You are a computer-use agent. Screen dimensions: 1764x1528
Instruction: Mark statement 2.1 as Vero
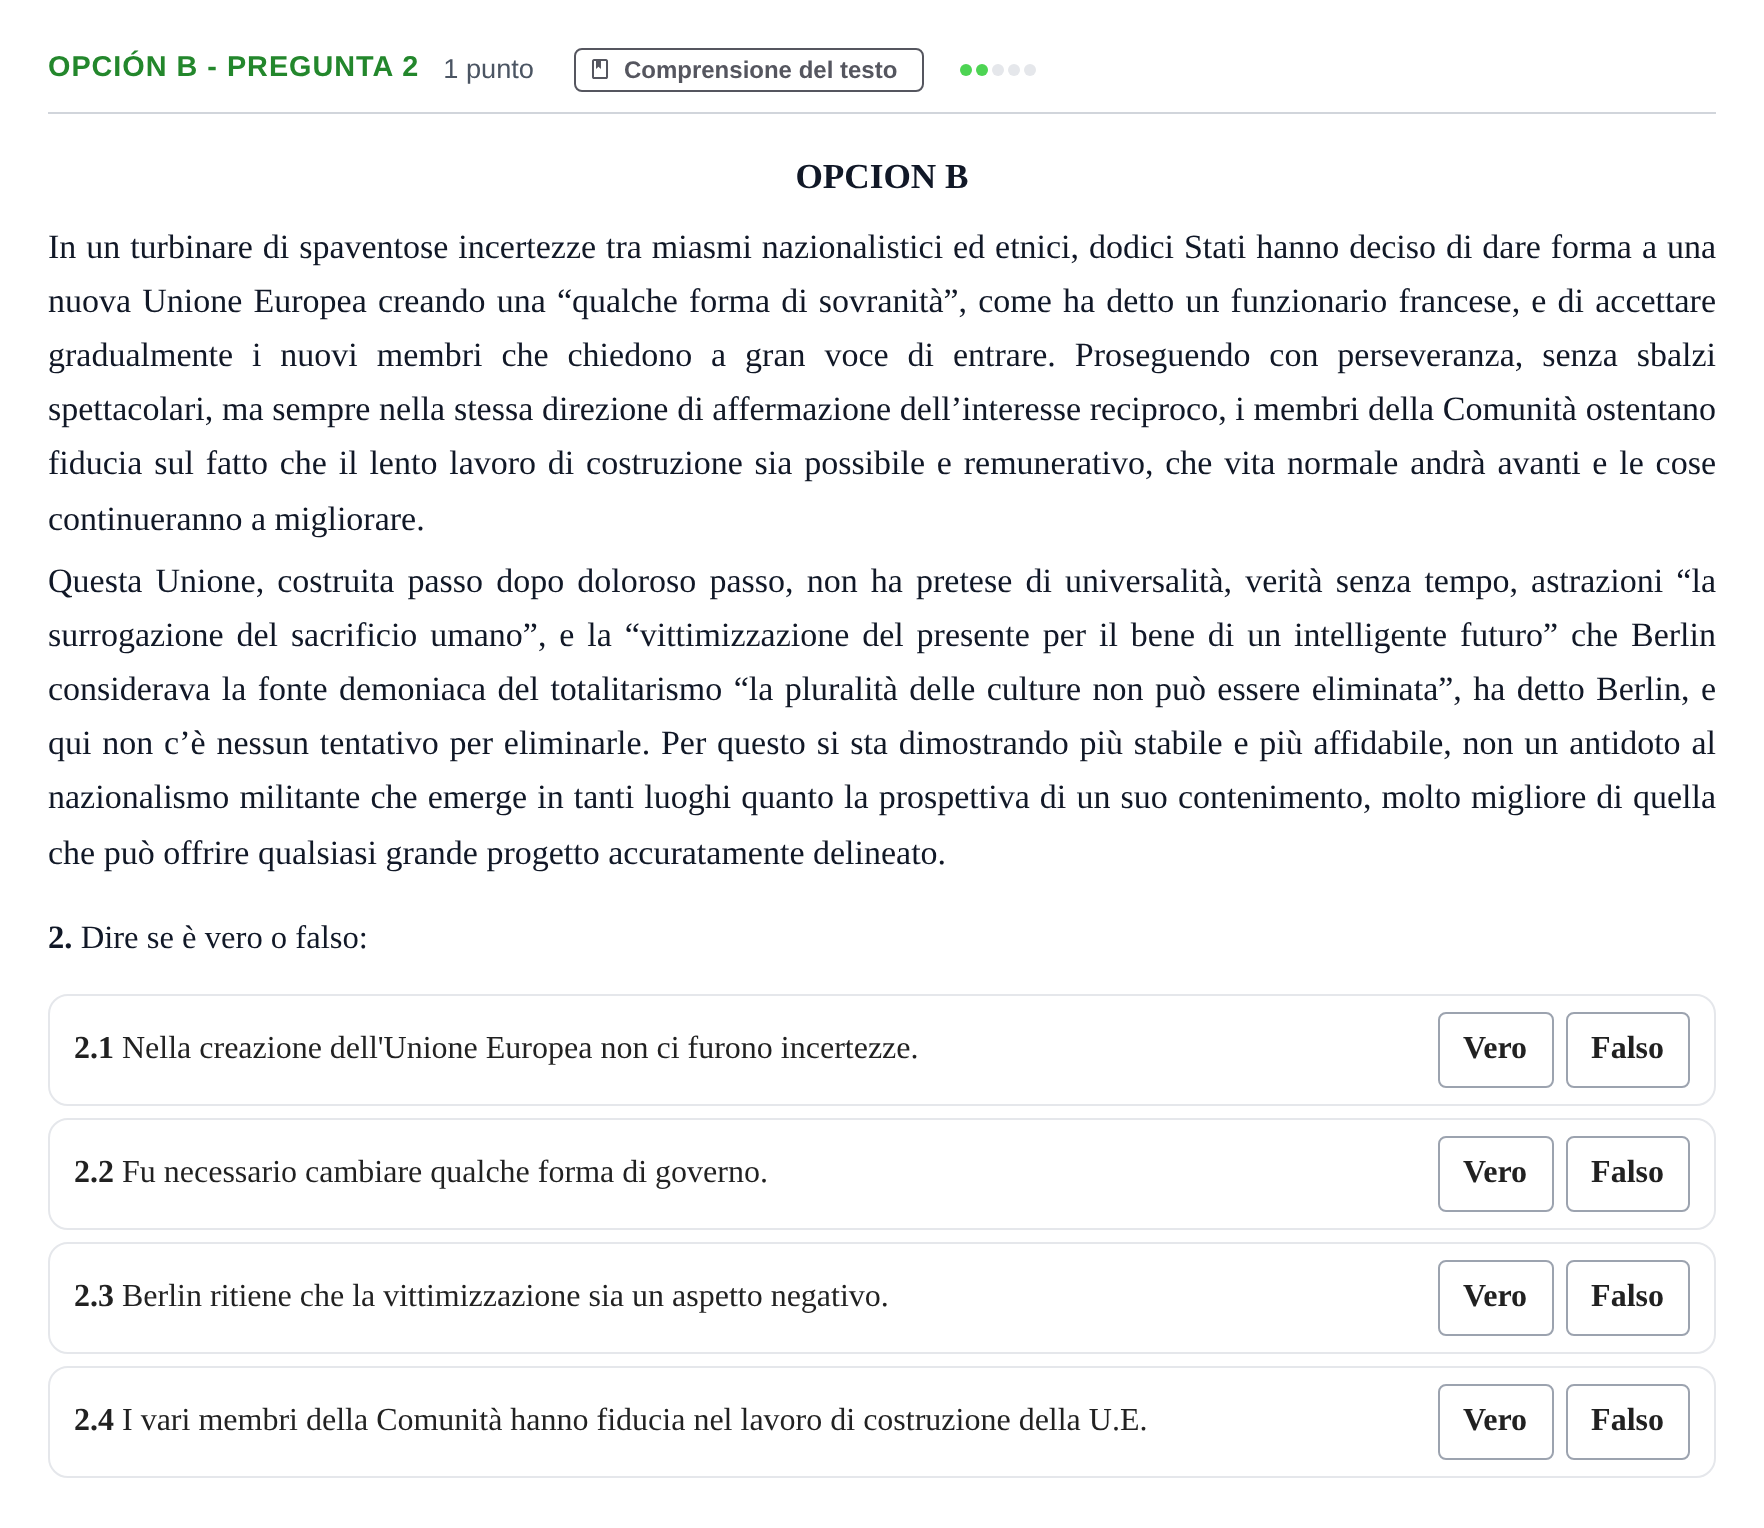1495,1049
